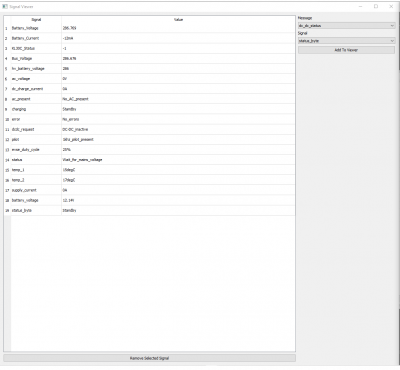This screenshot has width=400, height=370.
Task: Click row header number 19 for status_byte
Action: point(7,211)
